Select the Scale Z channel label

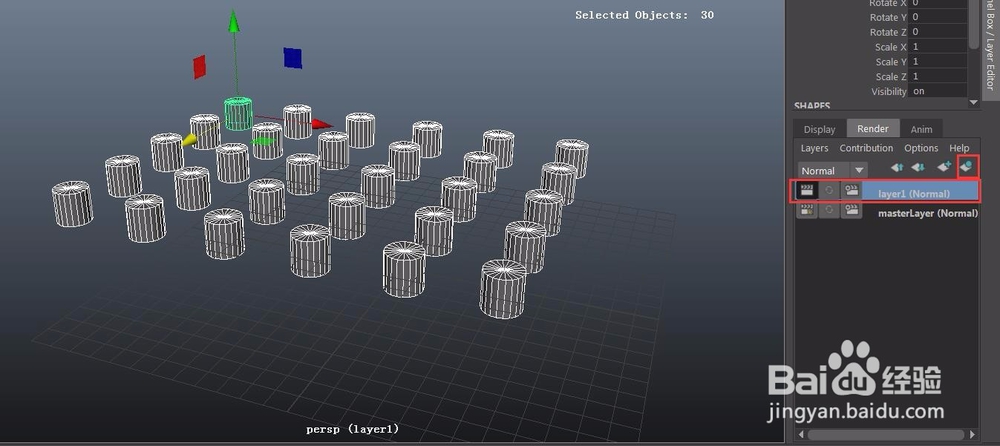click(x=890, y=77)
